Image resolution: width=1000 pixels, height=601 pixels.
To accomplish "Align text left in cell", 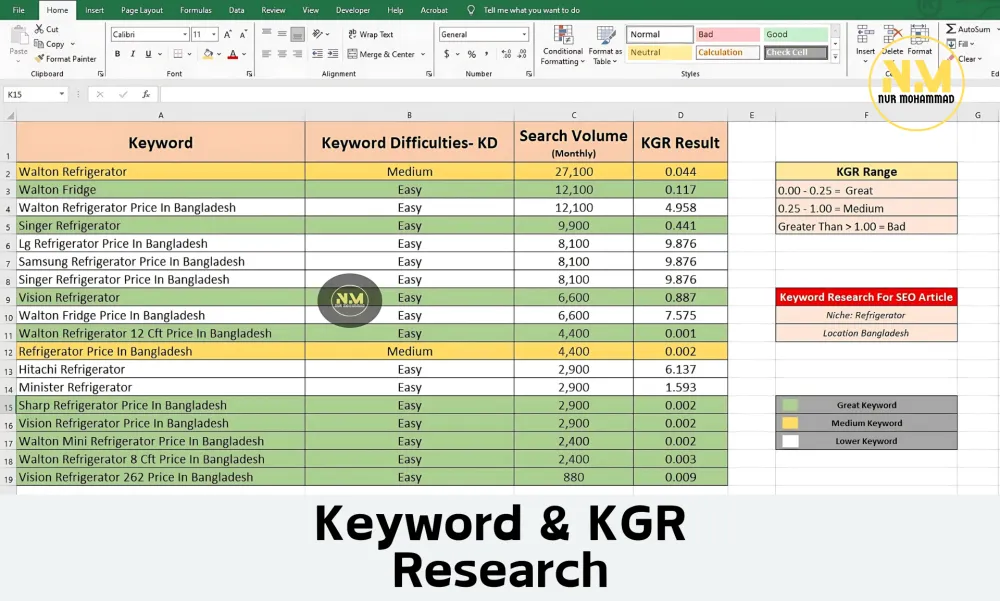I will tap(267, 54).
